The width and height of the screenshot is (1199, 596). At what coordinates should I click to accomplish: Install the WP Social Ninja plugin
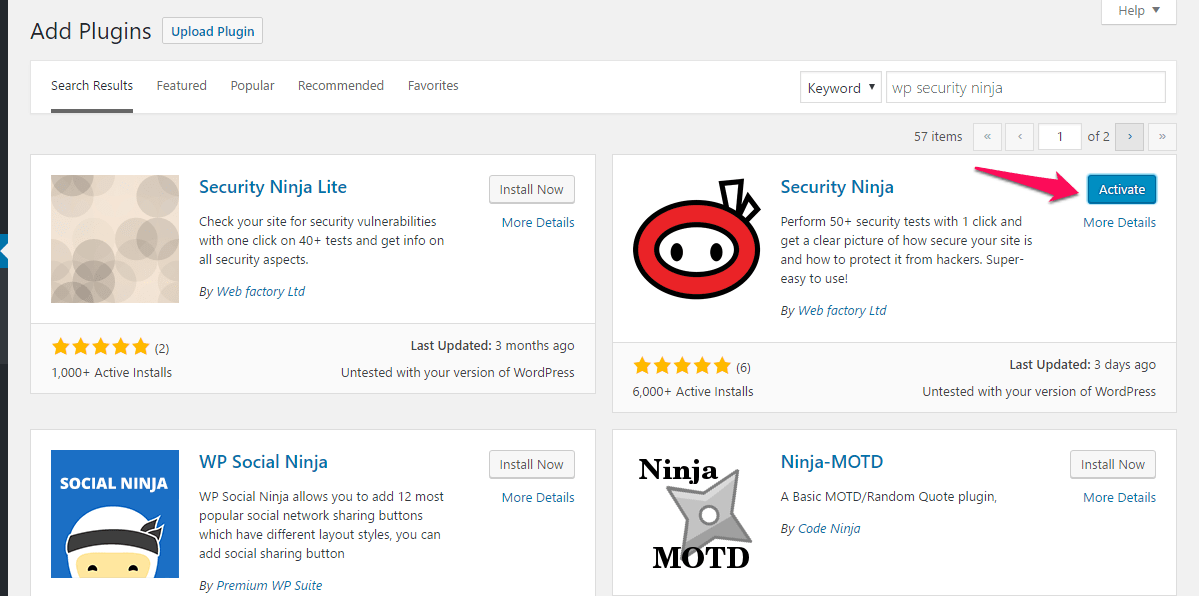point(531,464)
